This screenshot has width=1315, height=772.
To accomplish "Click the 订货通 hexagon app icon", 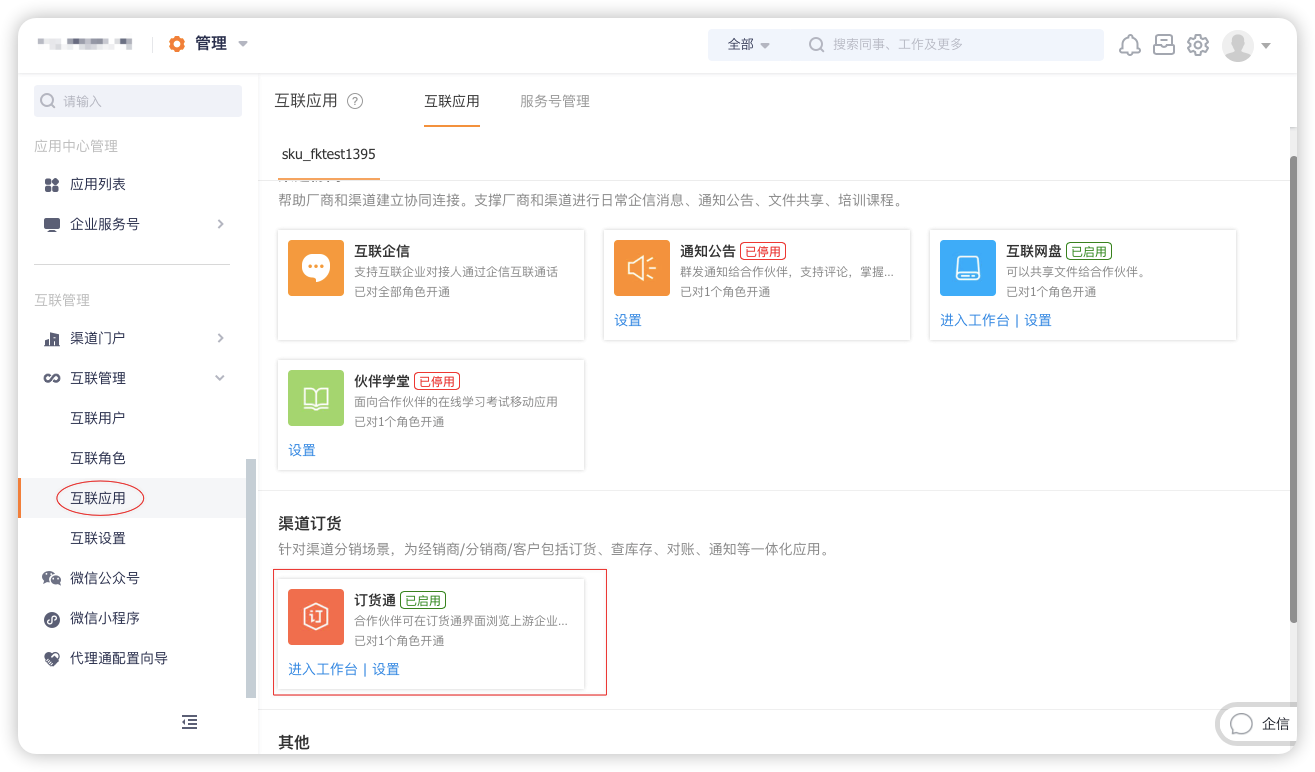I will click(x=316, y=617).
